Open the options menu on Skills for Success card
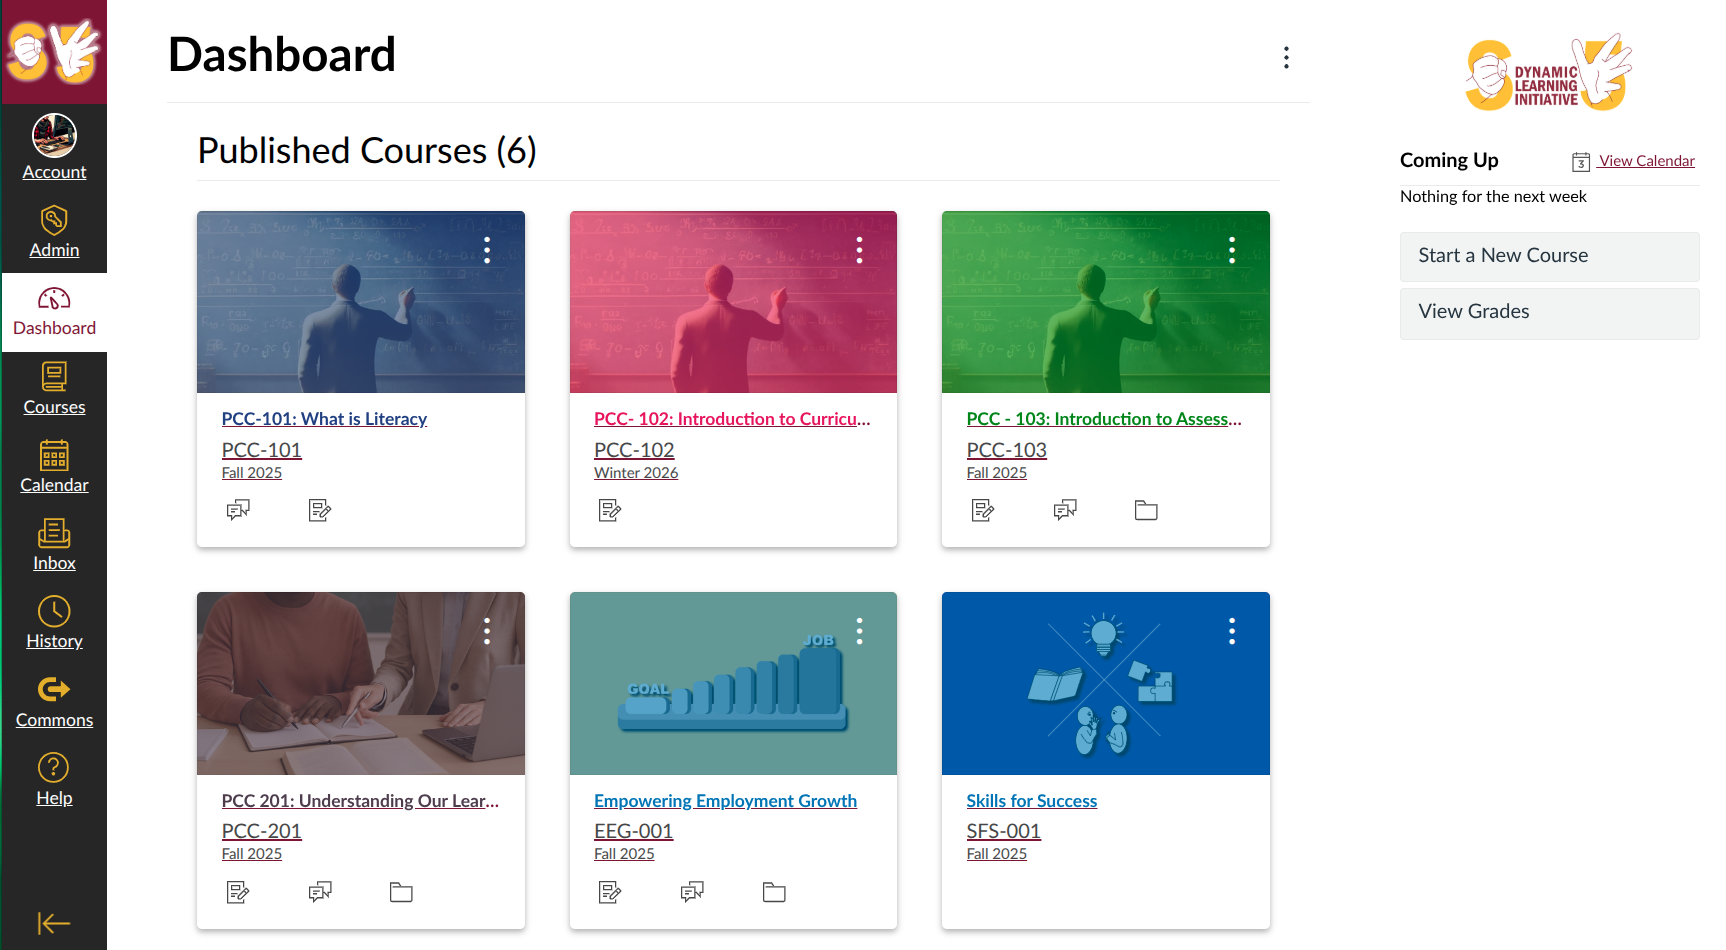The height and width of the screenshot is (950, 1726). point(1232,631)
